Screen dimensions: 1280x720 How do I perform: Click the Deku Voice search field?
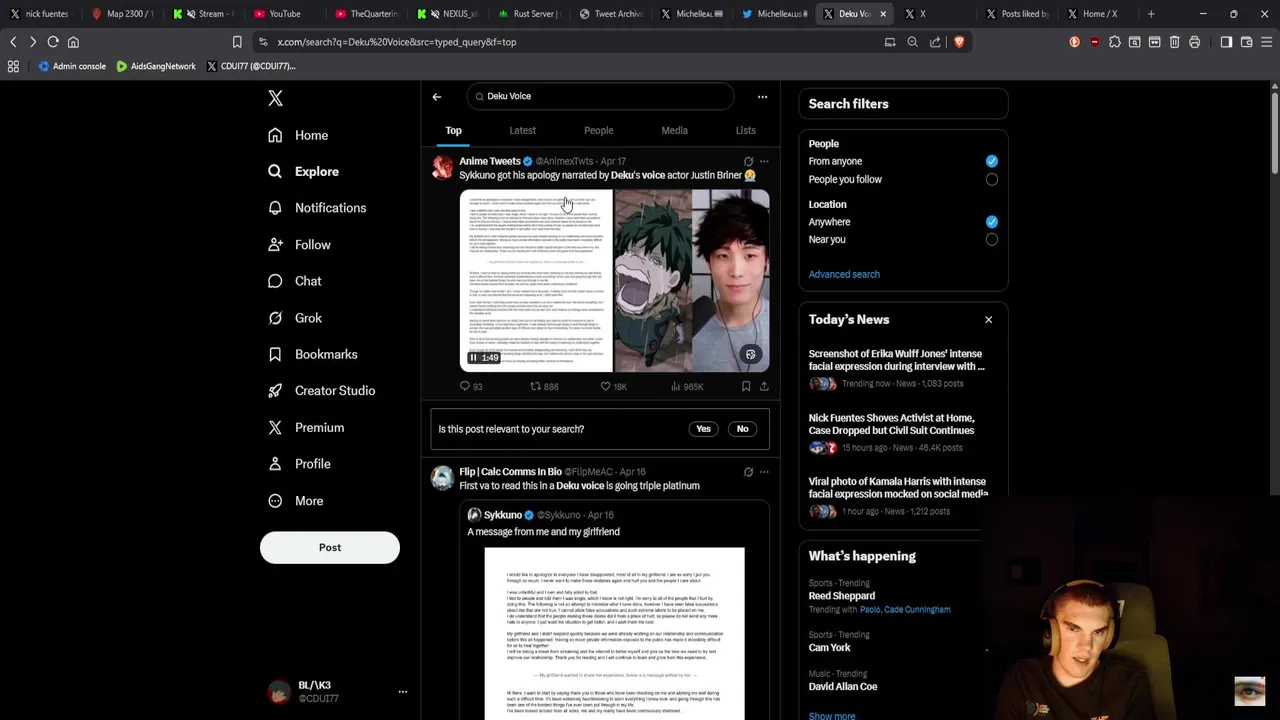click(x=600, y=97)
